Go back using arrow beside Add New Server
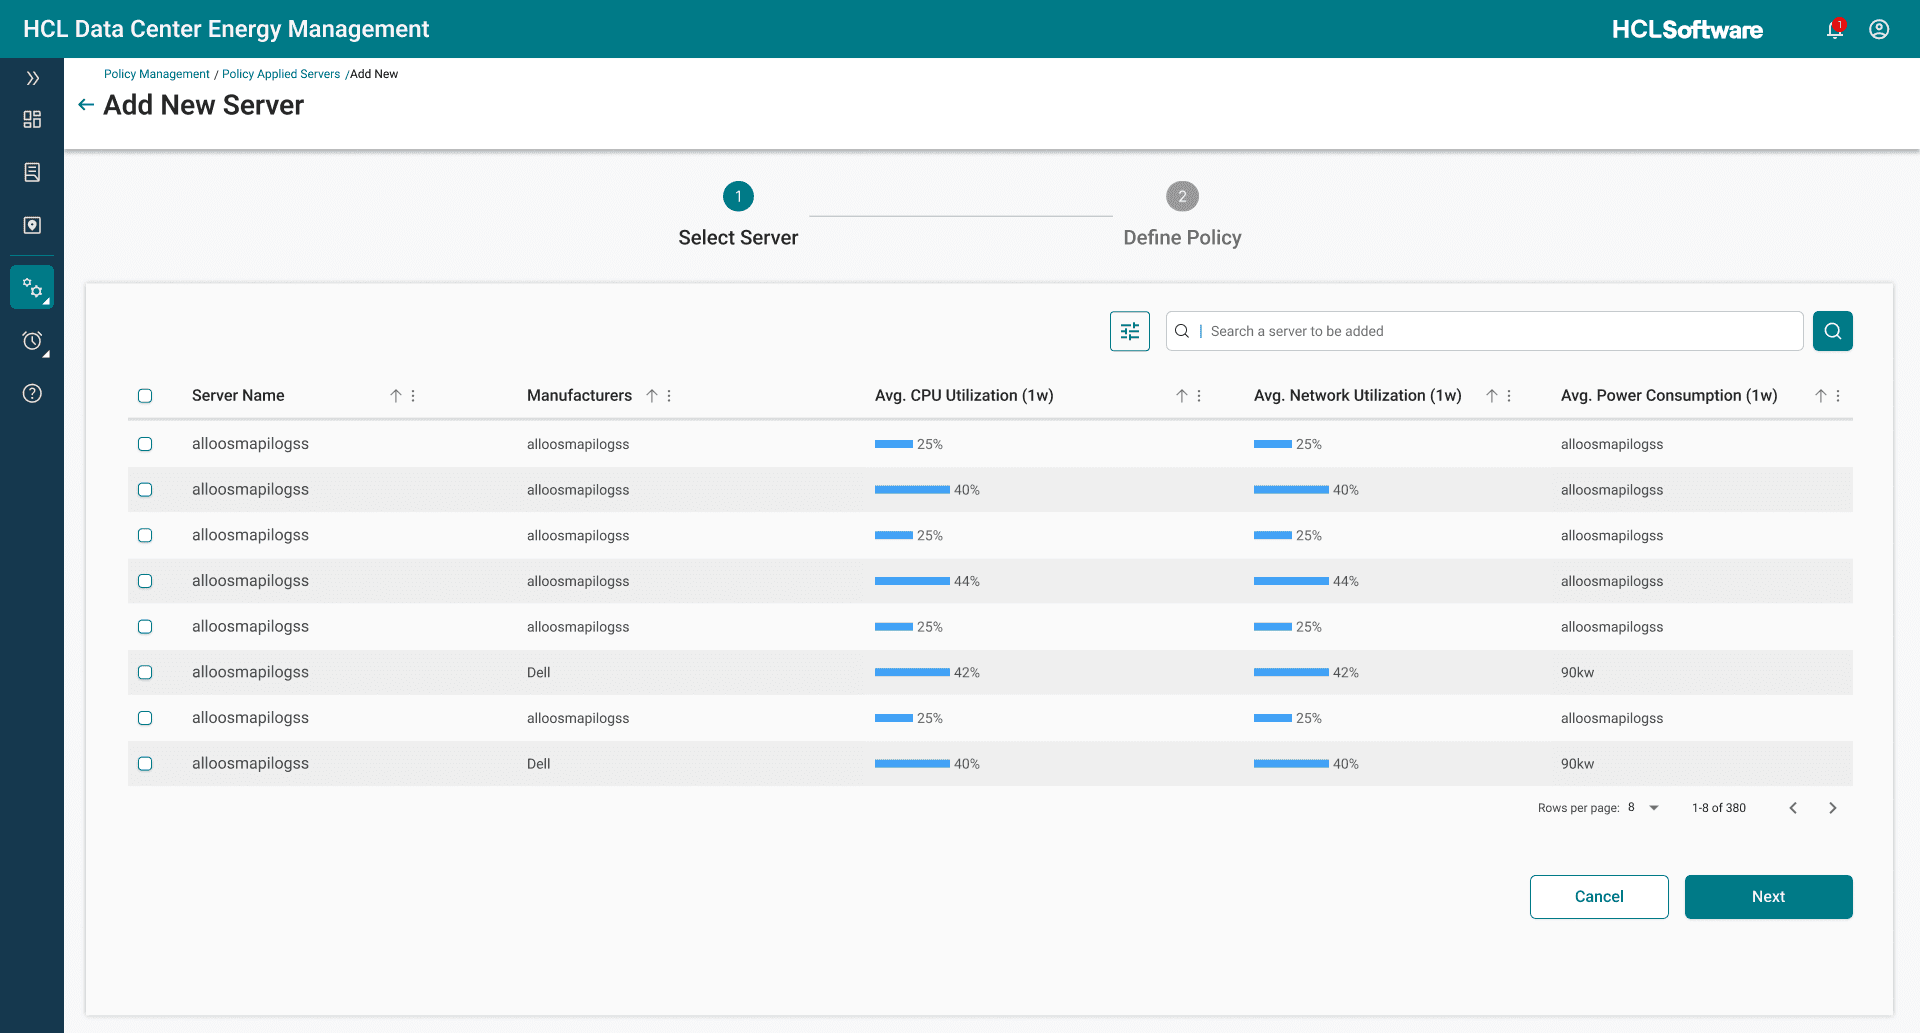Screen dimensions: 1920x1033 [x=86, y=105]
